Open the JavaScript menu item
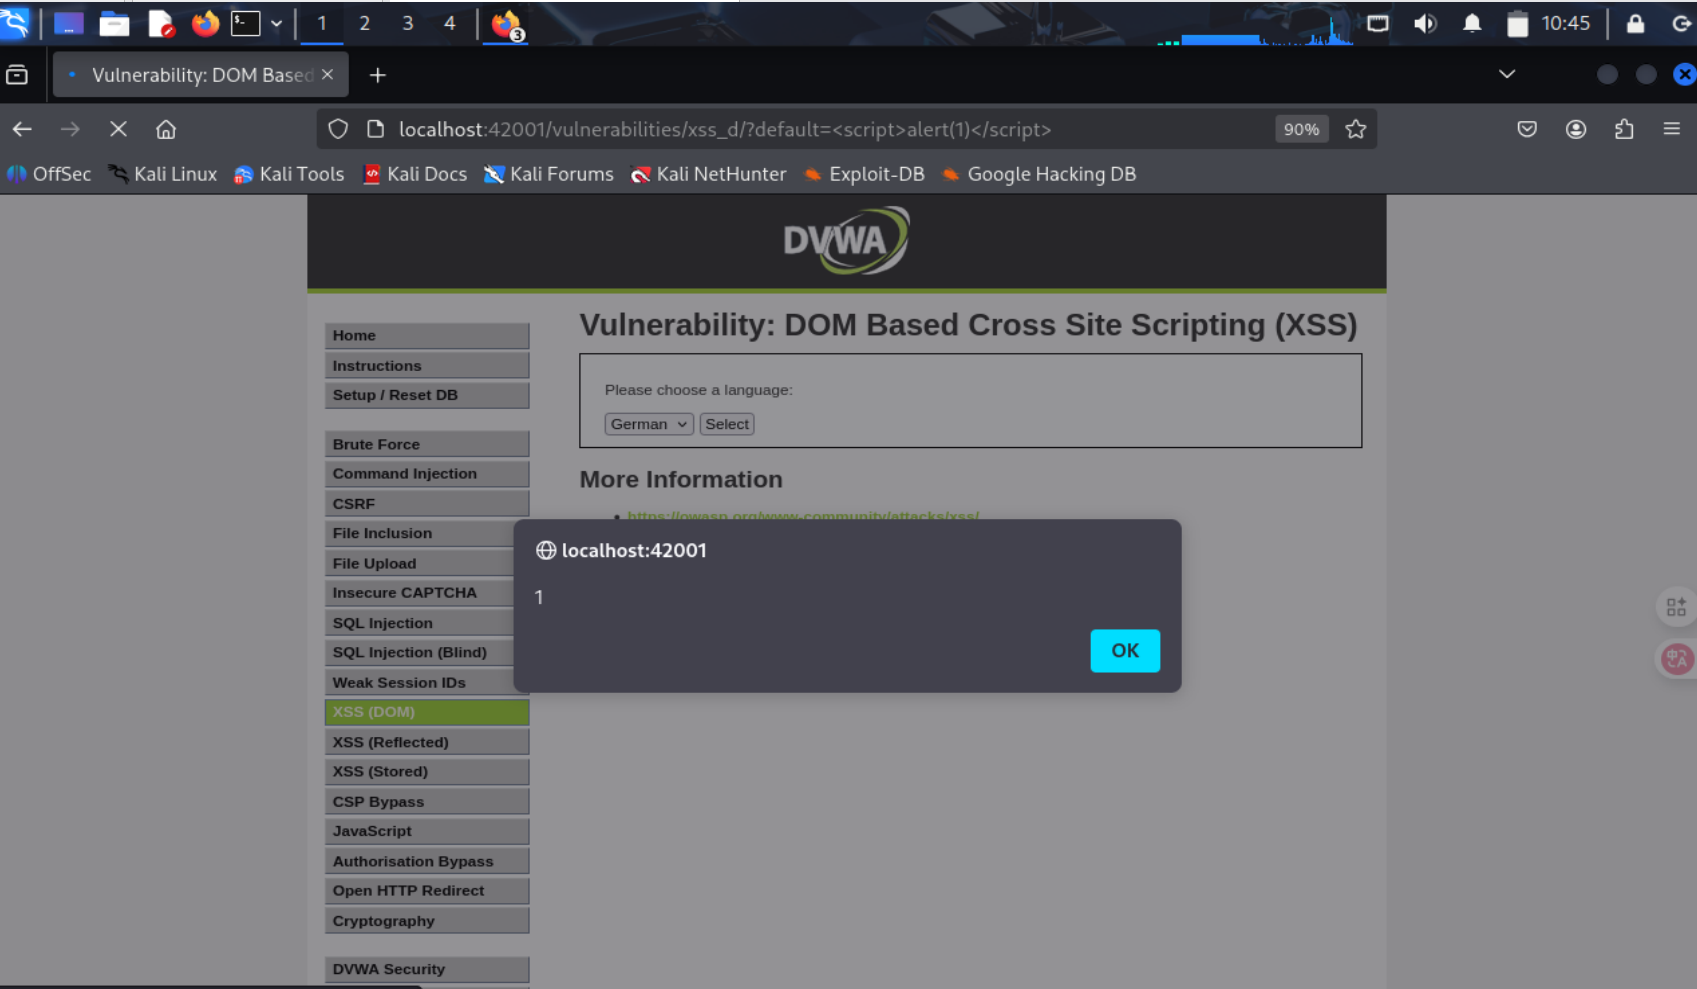This screenshot has height=989, width=1697. [427, 831]
